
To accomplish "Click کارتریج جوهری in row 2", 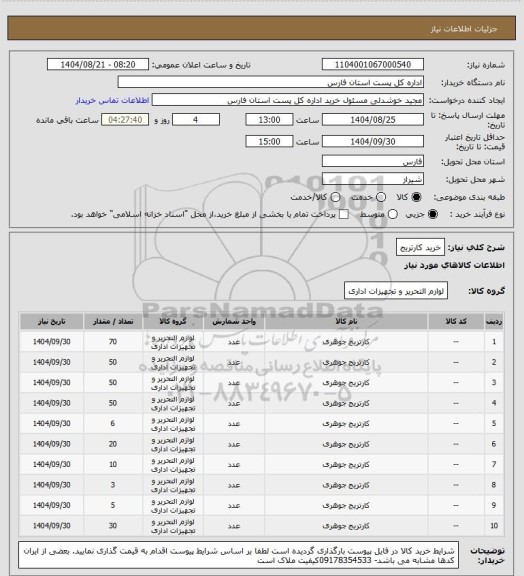I will 346,362.
